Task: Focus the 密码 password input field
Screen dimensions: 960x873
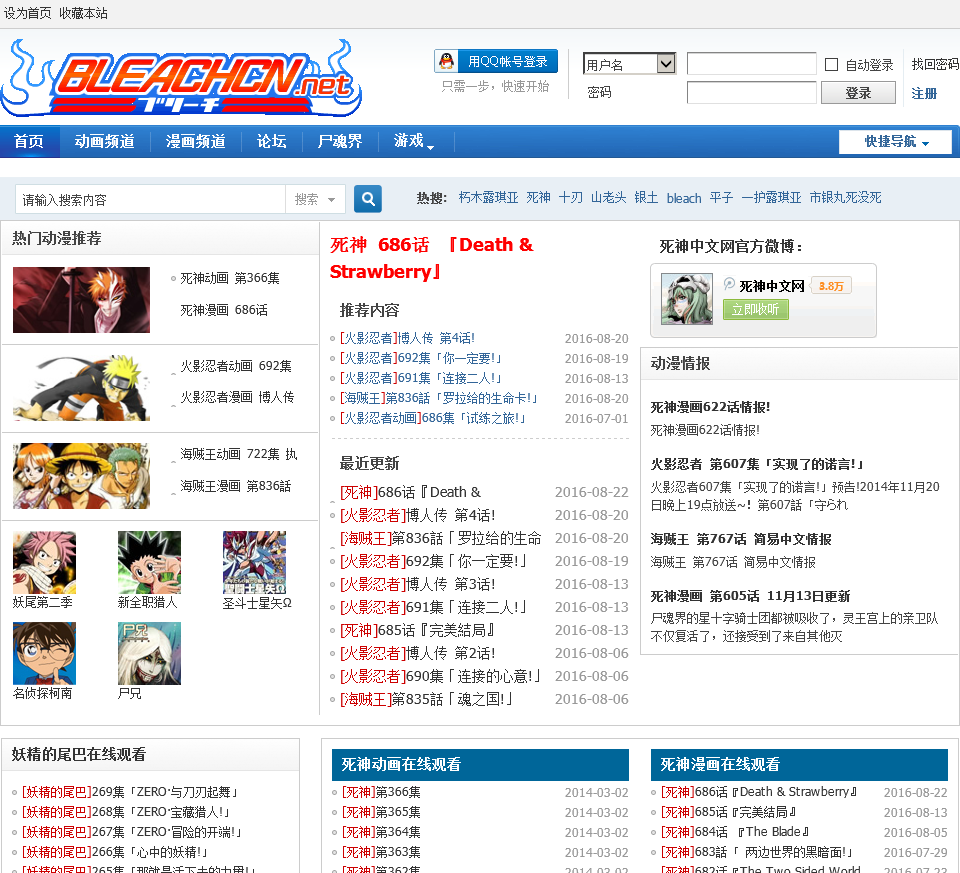Action: (751, 93)
